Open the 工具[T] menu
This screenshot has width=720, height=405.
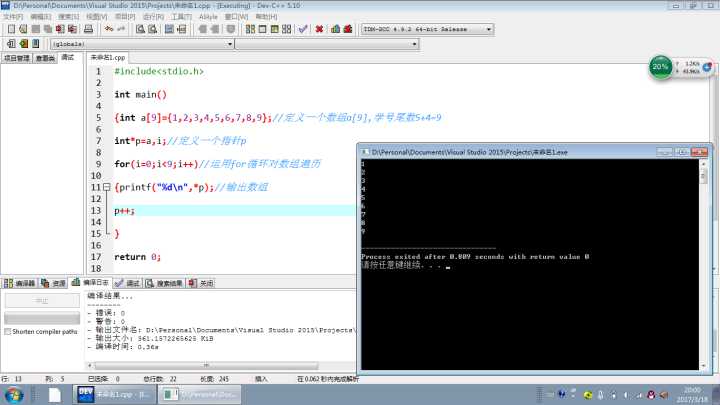[x=181, y=17]
